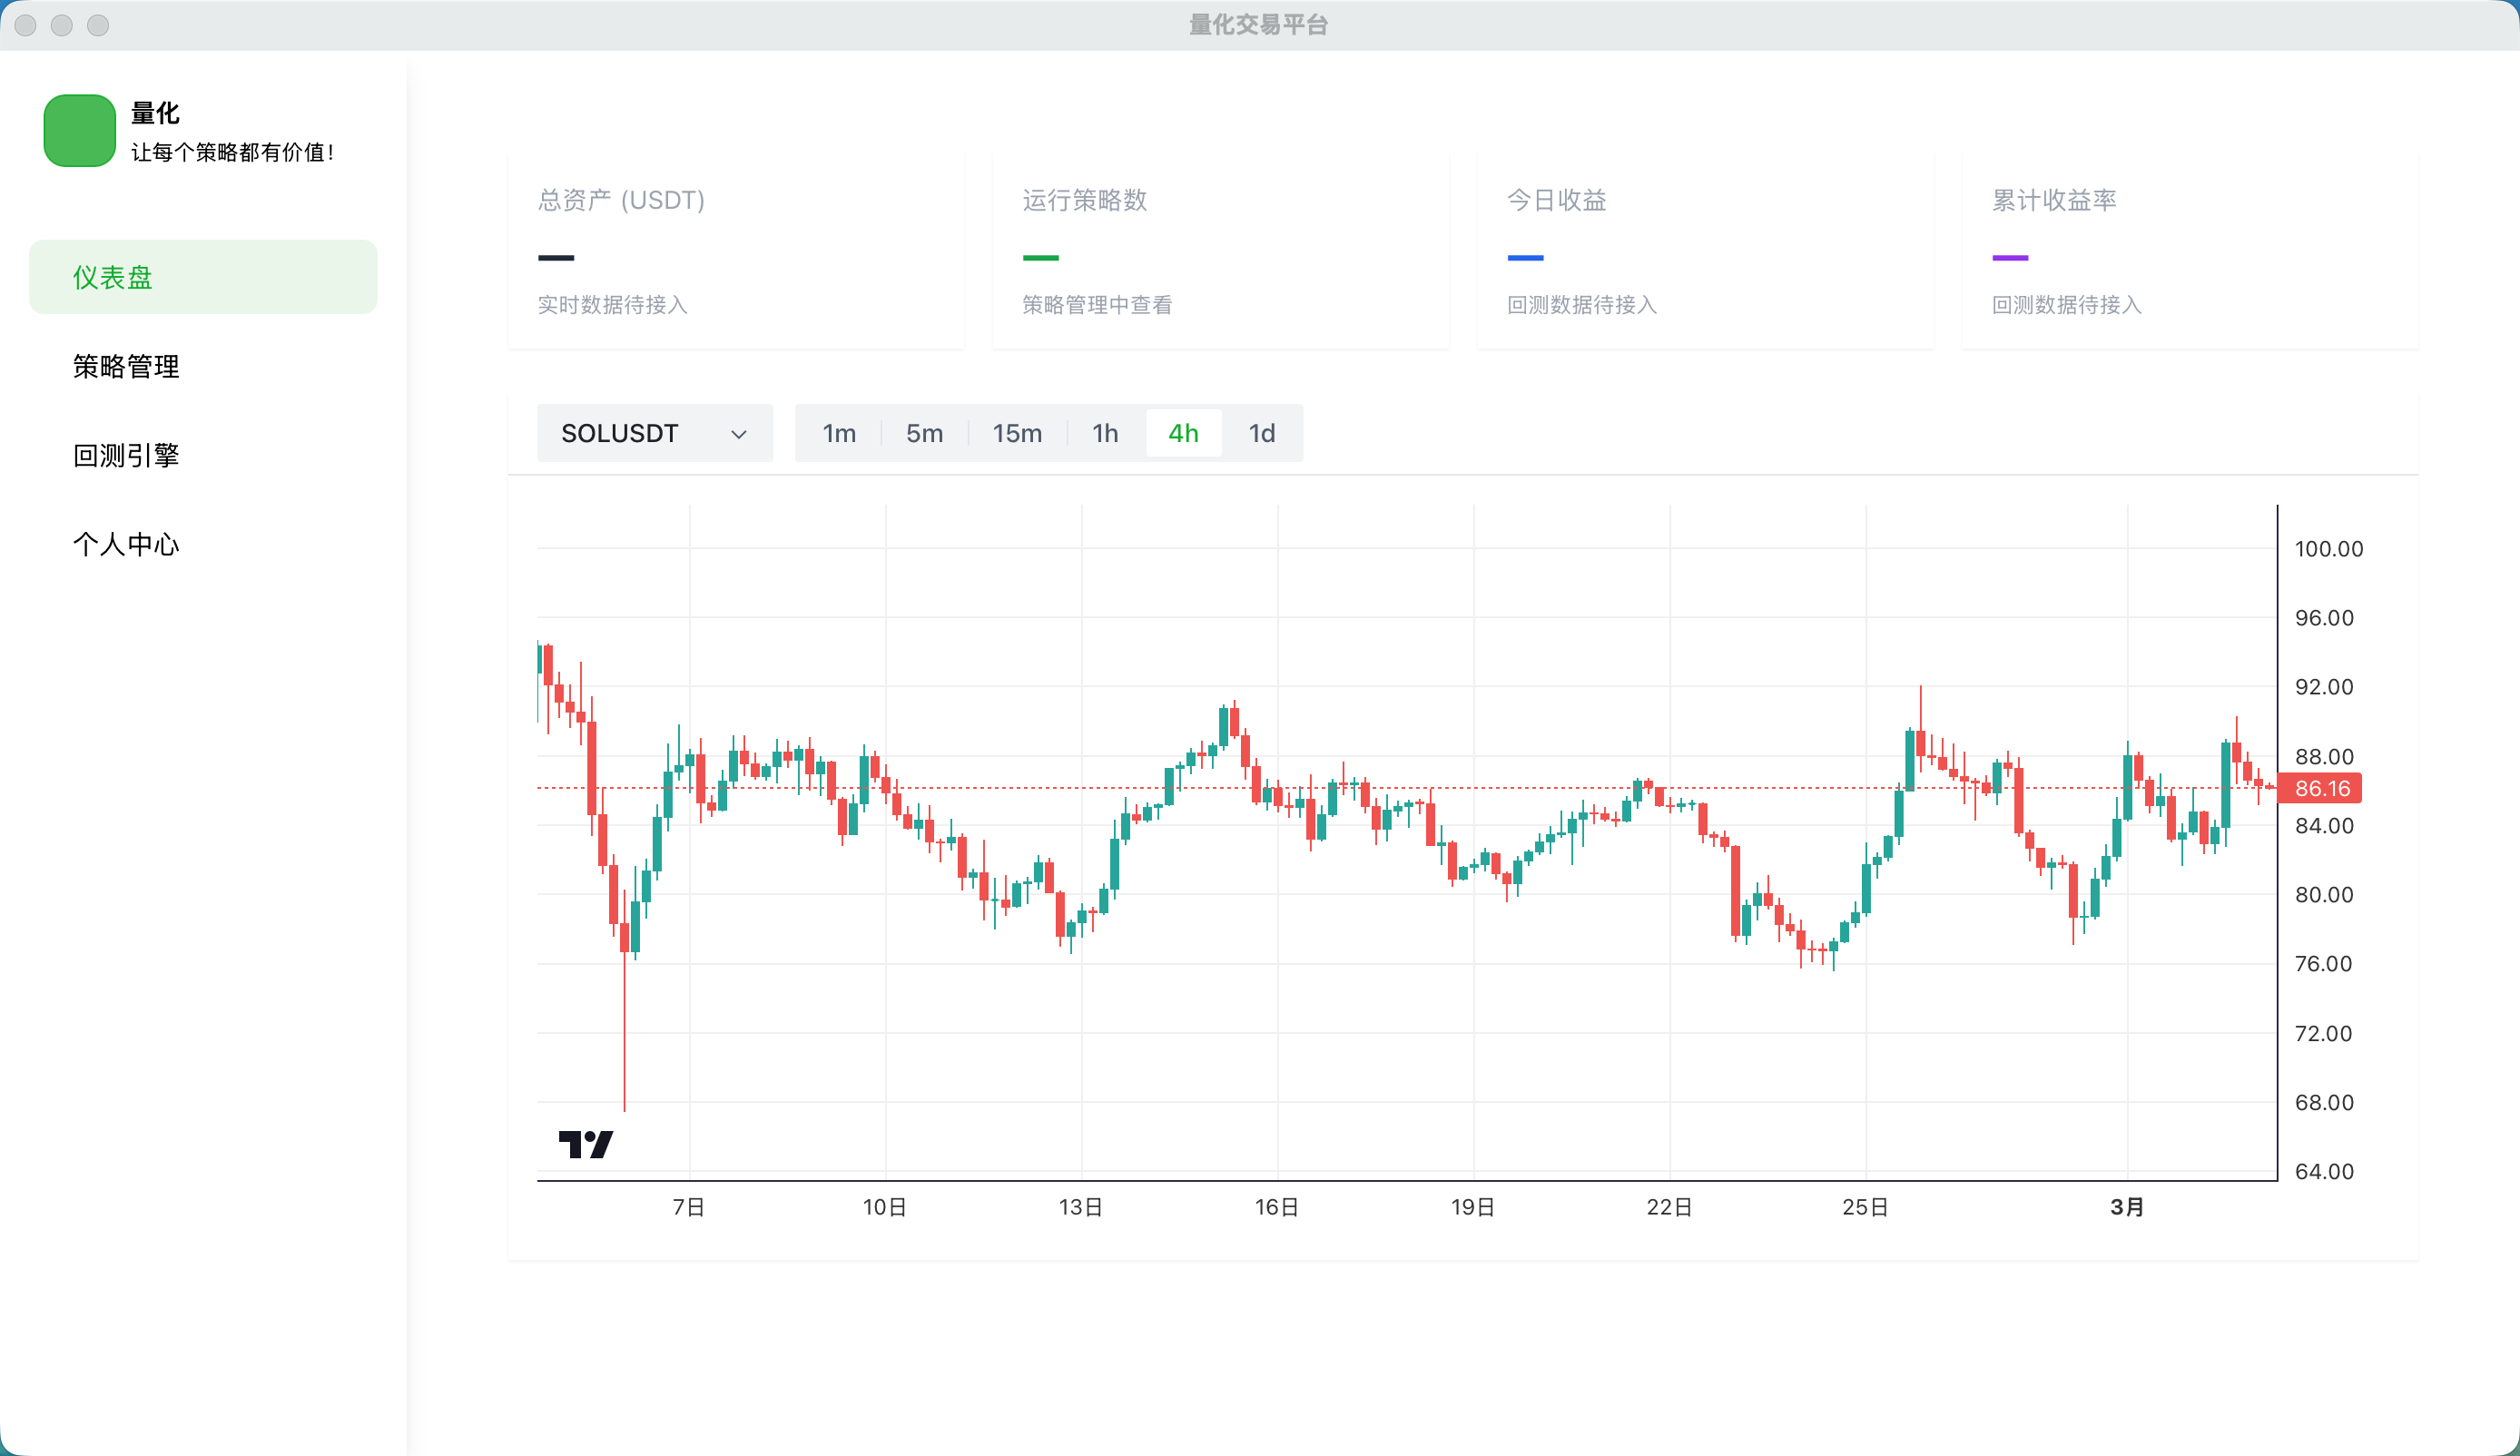The height and width of the screenshot is (1456, 2520).
Task: Expand the SOLUSDT dropdown chevron
Action: pyautogui.click(x=739, y=434)
